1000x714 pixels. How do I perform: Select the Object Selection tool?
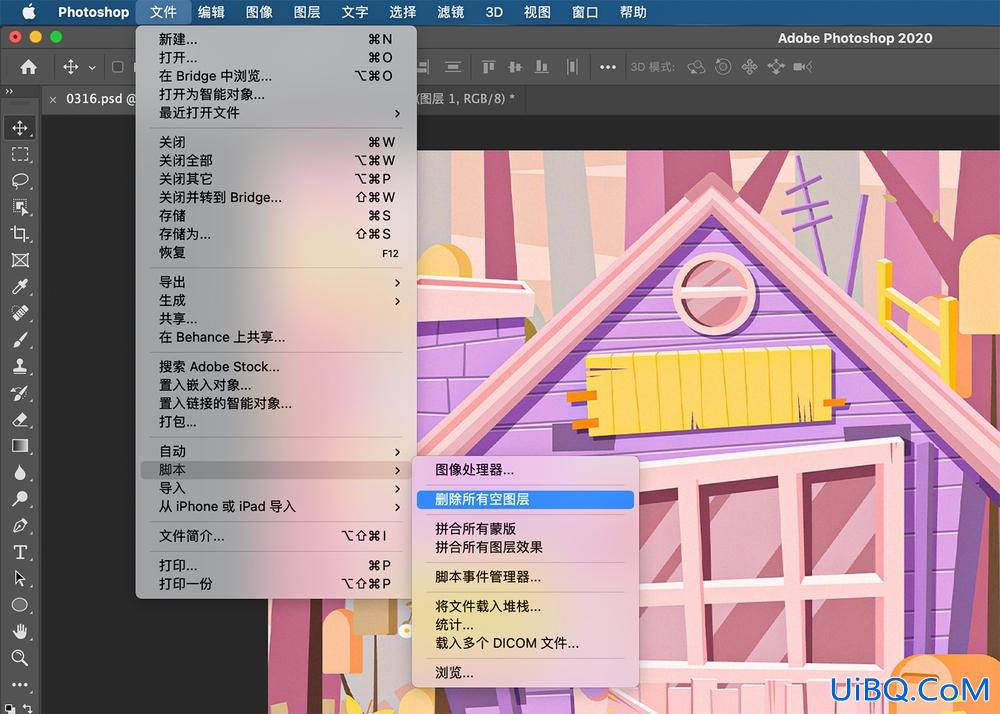tap(20, 207)
